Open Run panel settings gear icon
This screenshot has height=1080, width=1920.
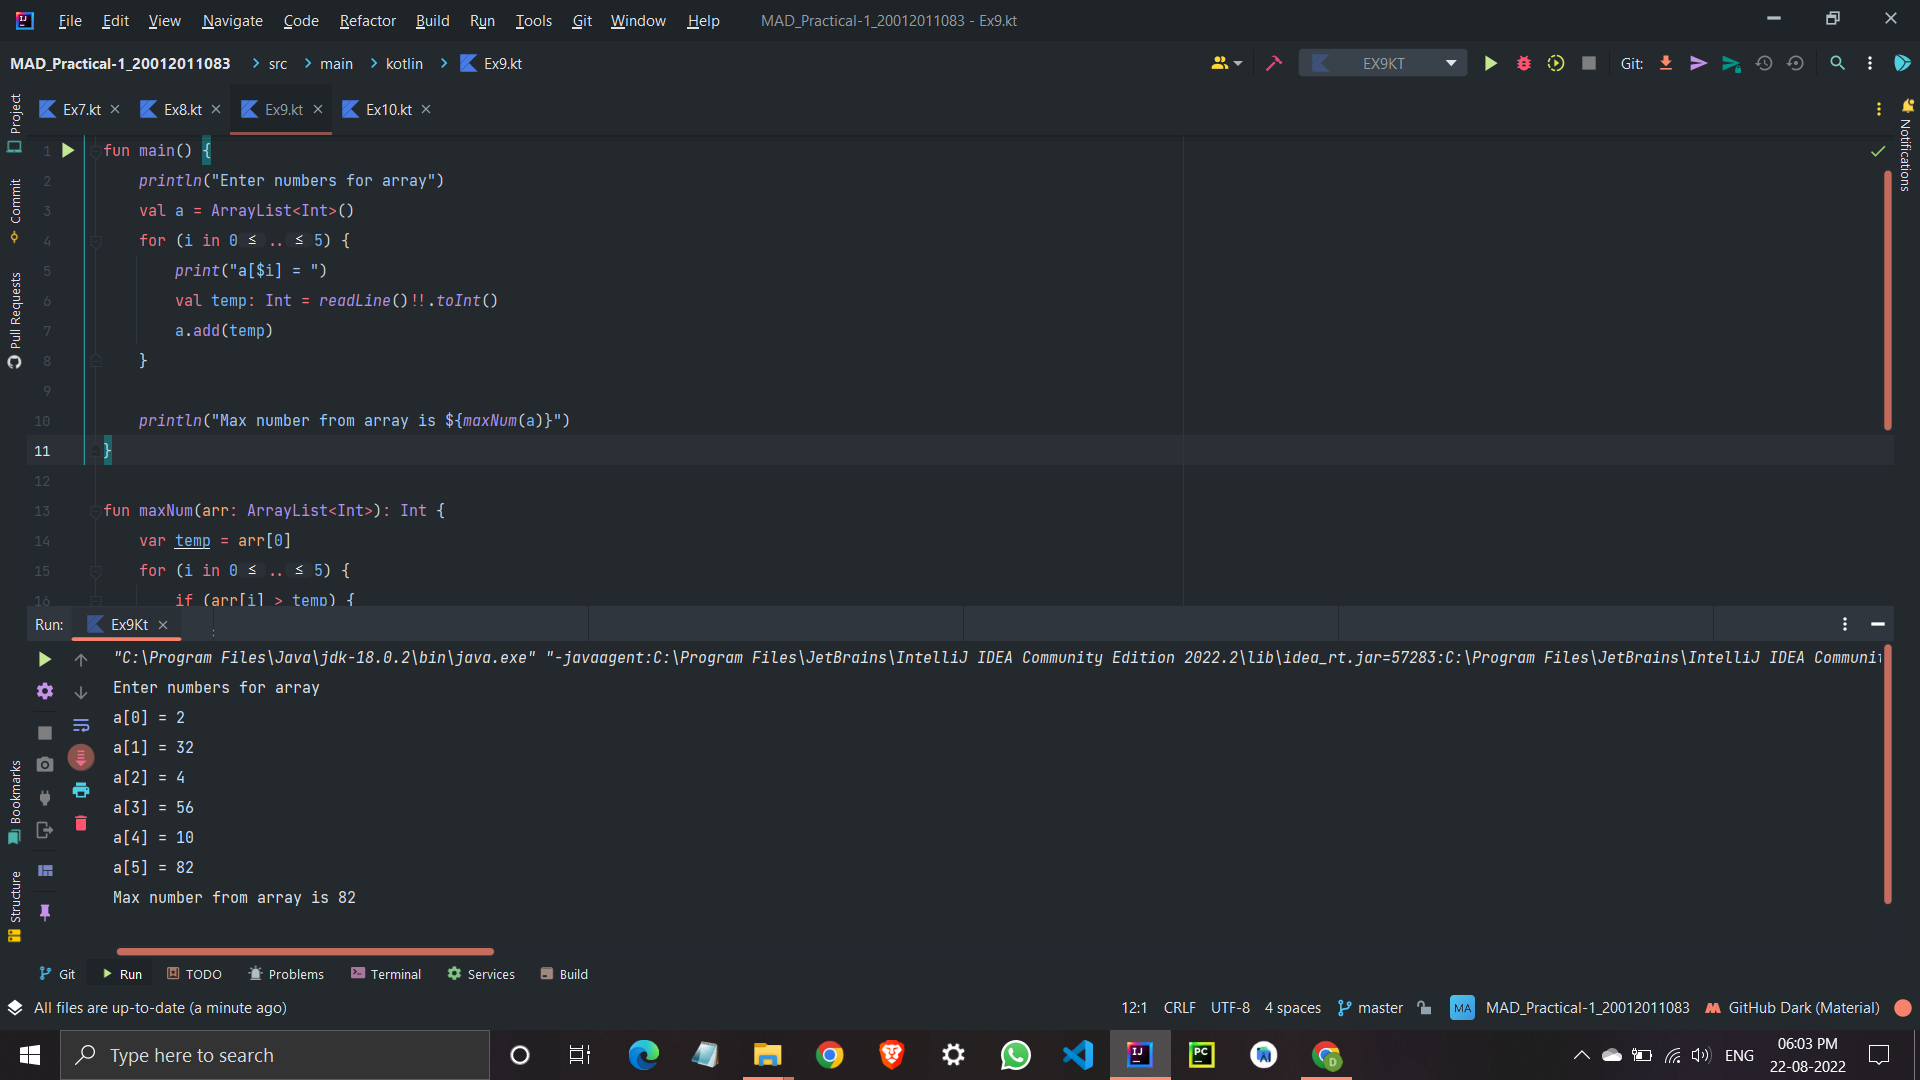pos(44,692)
